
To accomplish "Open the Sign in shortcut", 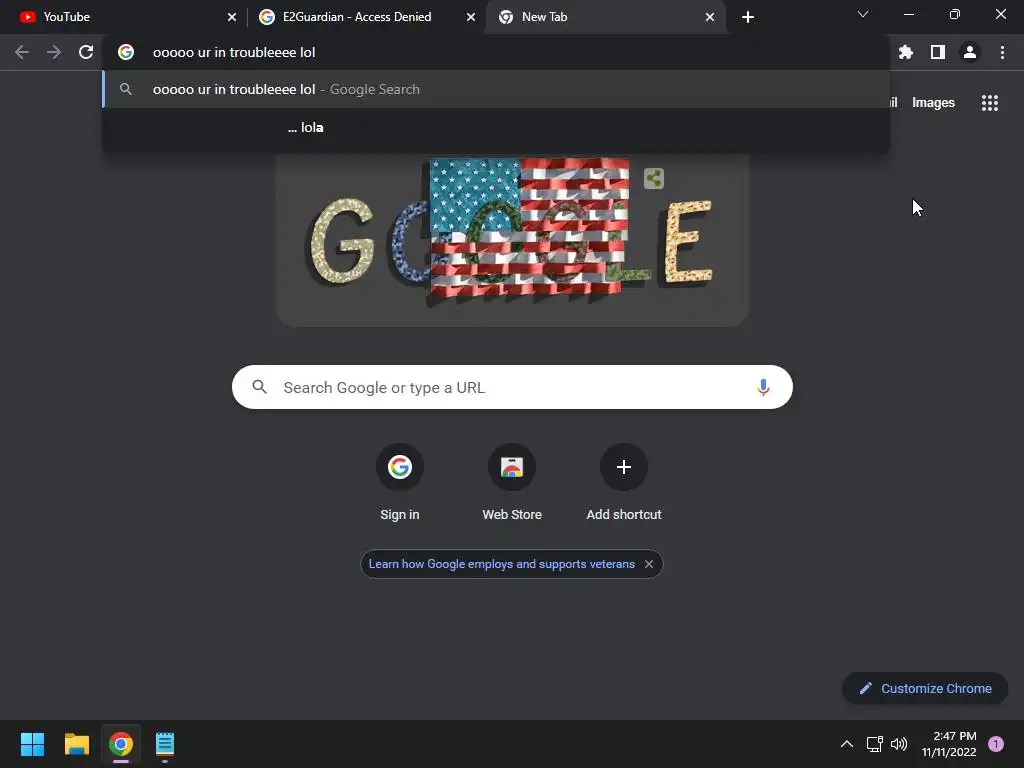I will (x=400, y=483).
